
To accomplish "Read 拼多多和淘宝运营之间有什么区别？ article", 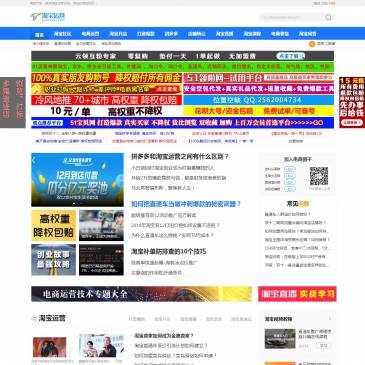I will pos(180,157).
